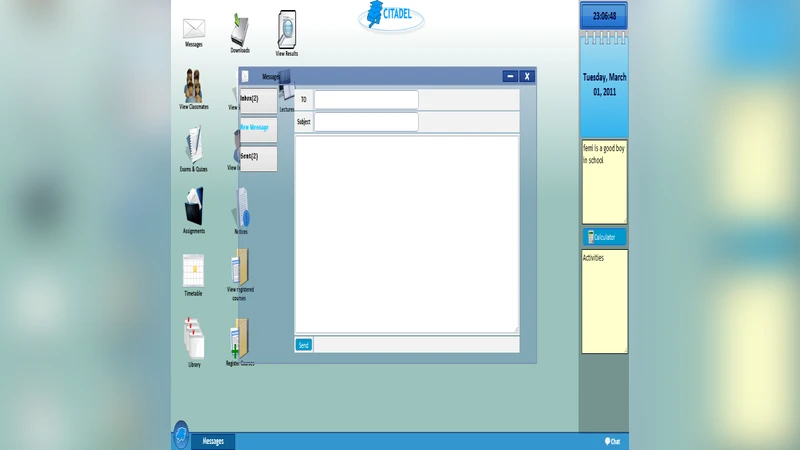Select the New Message tab

pos(258,128)
